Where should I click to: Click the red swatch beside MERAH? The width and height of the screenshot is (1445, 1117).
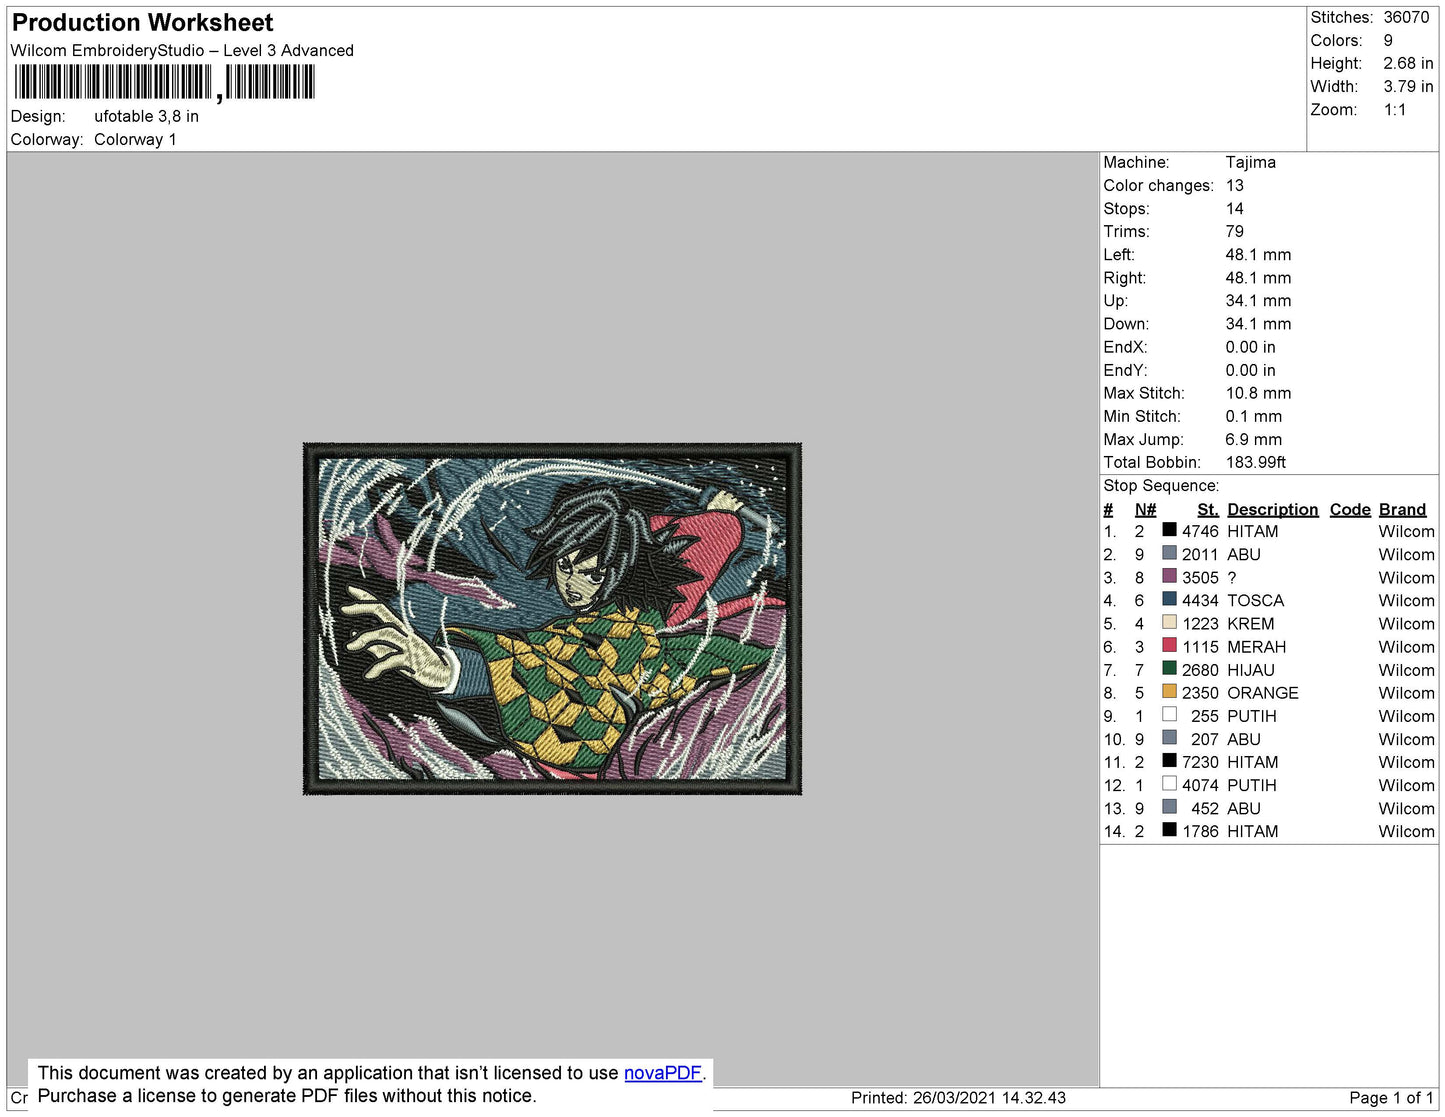tap(1169, 645)
